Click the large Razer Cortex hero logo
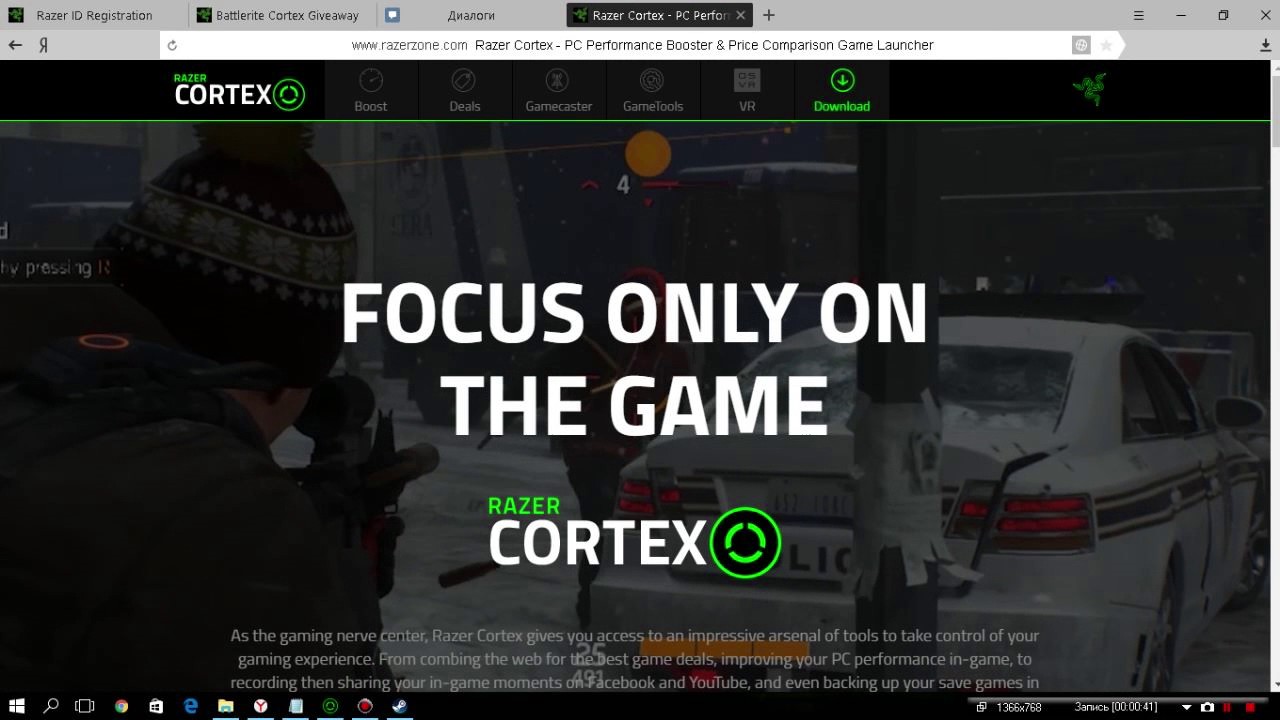1280x720 pixels. (634, 536)
